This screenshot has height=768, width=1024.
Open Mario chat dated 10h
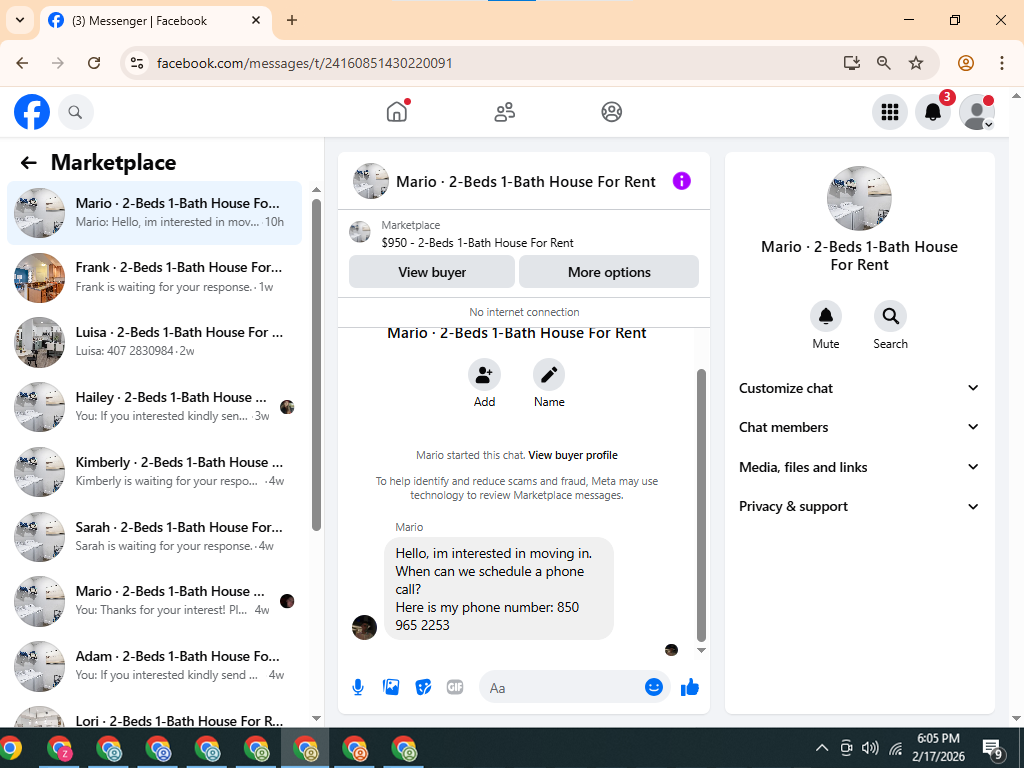(x=155, y=213)
